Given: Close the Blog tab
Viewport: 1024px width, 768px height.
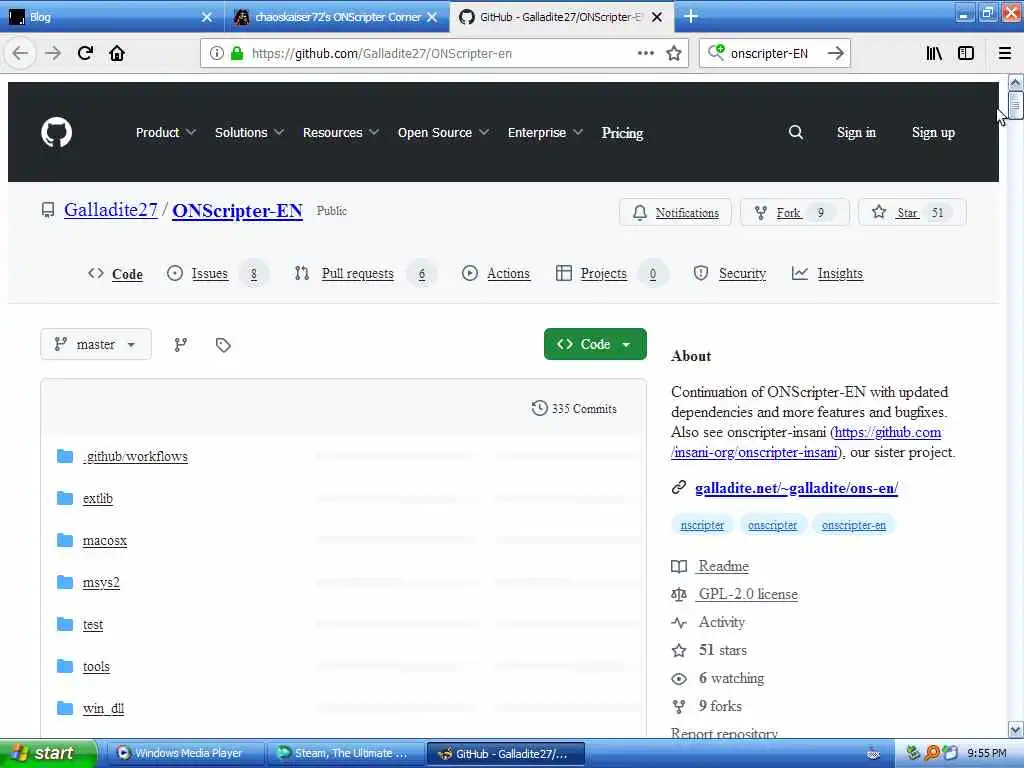Looking at the screenshot, I should click(x=207, y=17).
